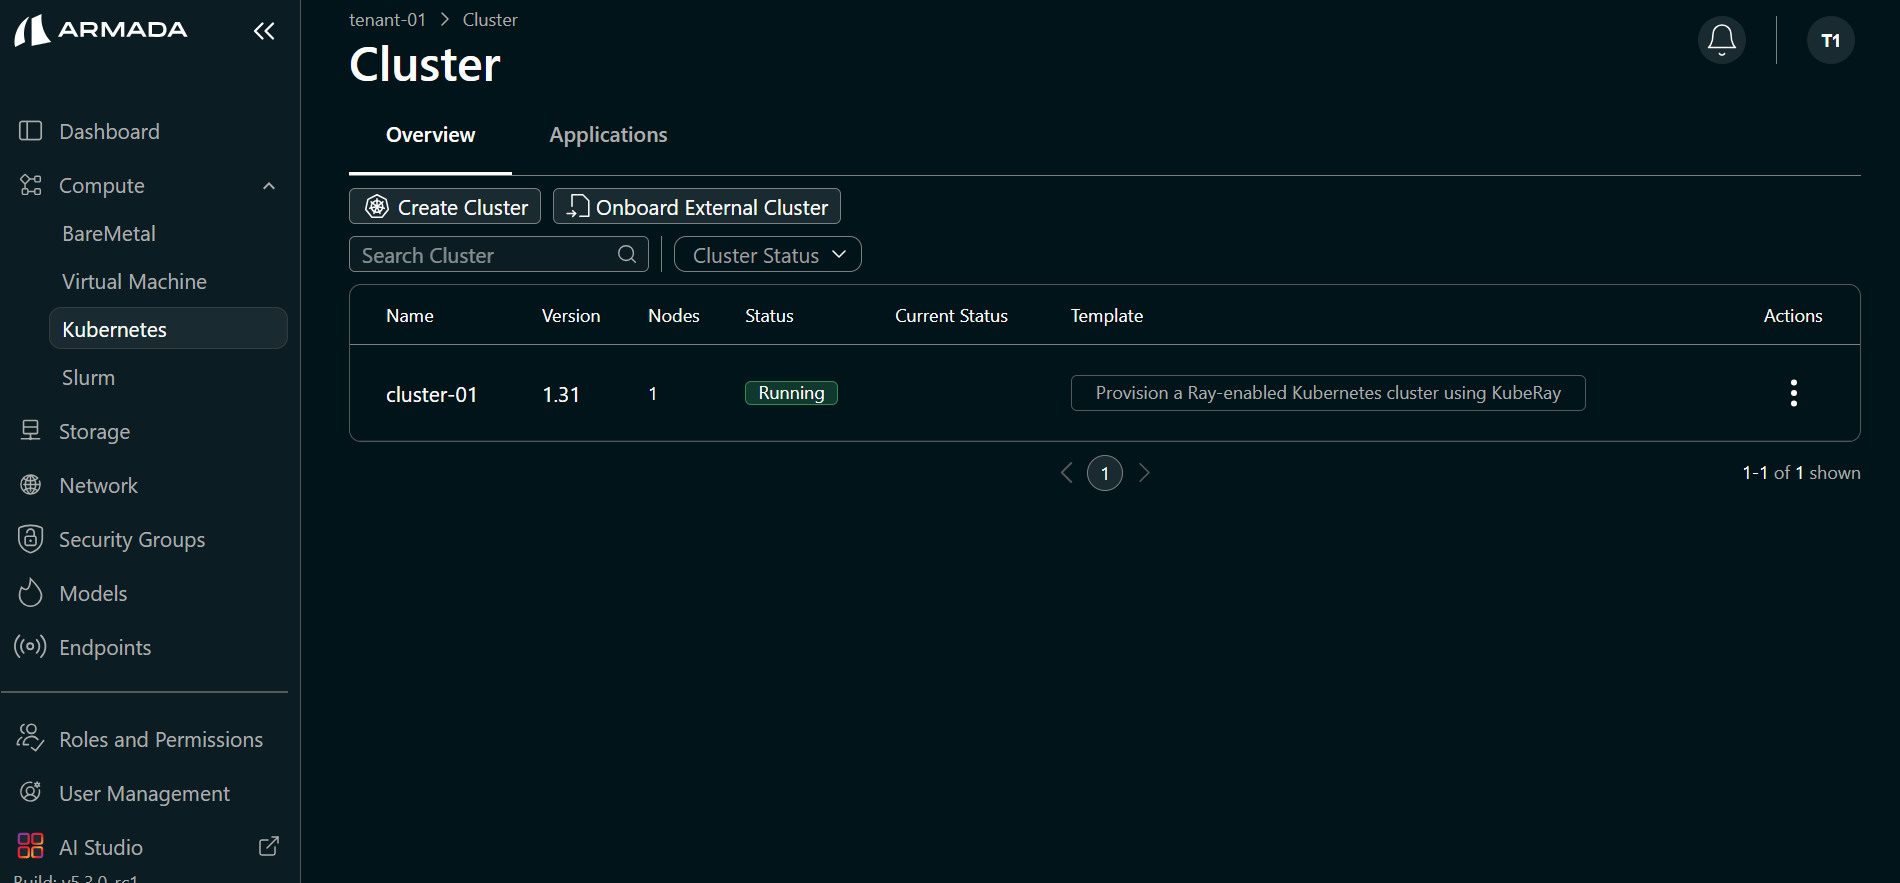
Task: Switch to the Applications tab
Action: [x=608, y=135]
